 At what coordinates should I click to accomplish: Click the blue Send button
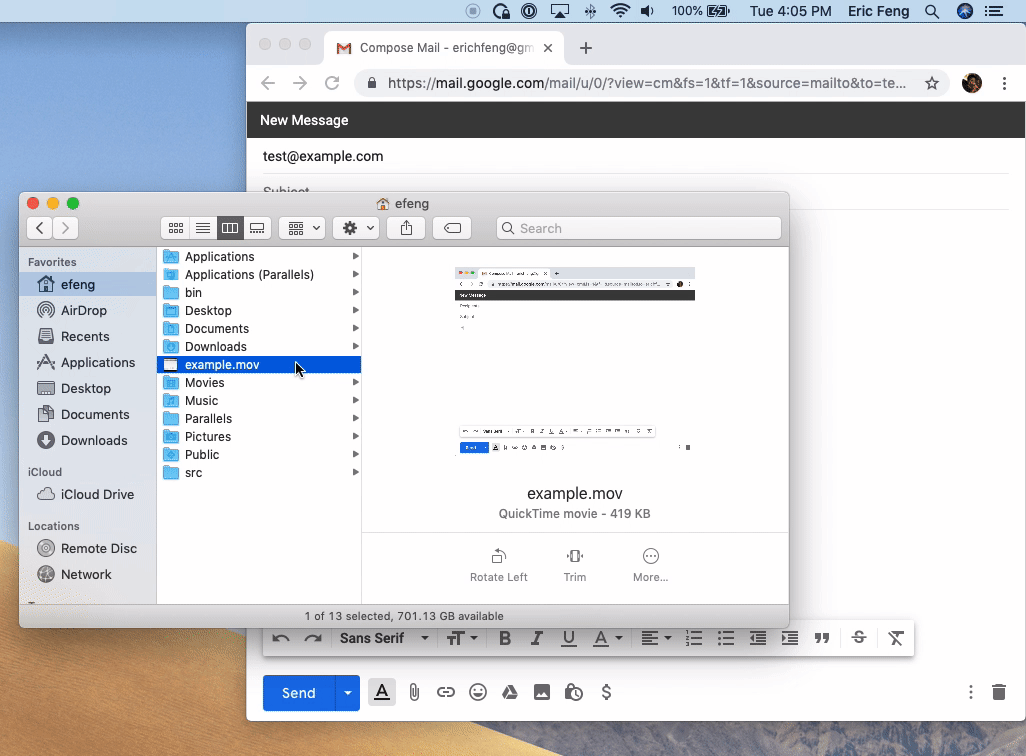(x=298, y=692)
